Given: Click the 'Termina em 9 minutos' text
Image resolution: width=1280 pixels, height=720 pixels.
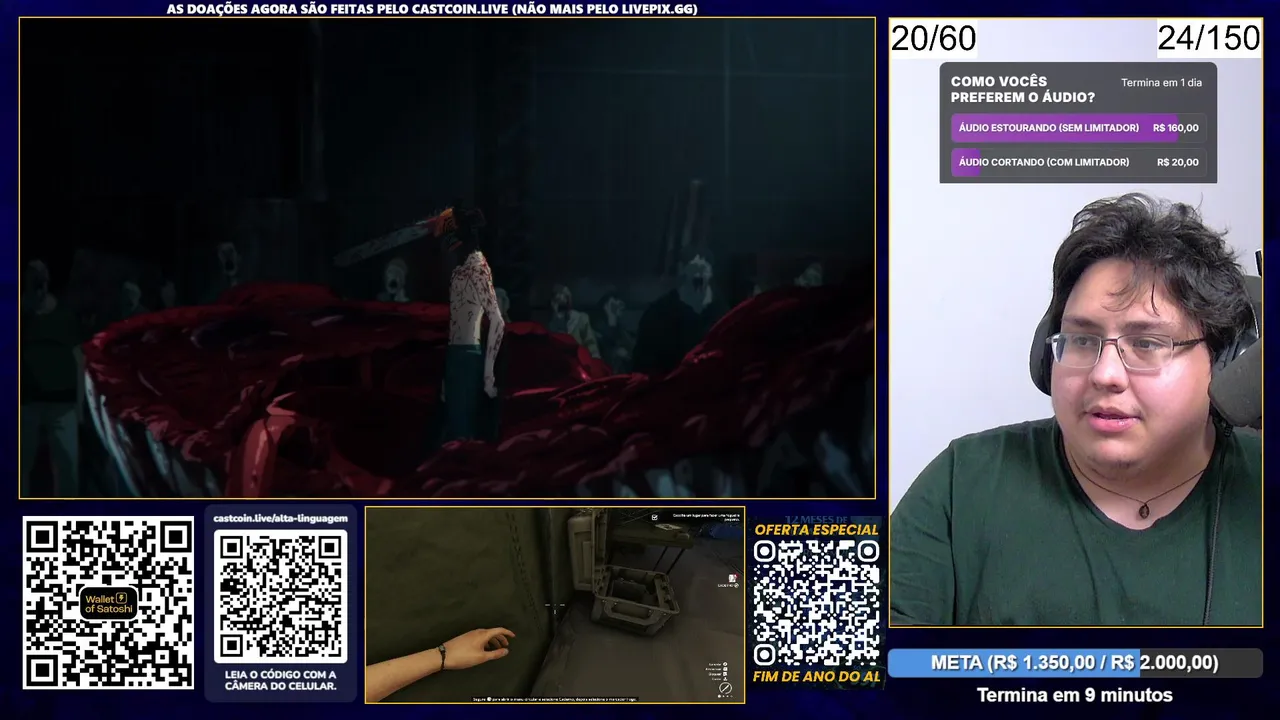Looking at the screenshot, I should [x=1074, y=695].
